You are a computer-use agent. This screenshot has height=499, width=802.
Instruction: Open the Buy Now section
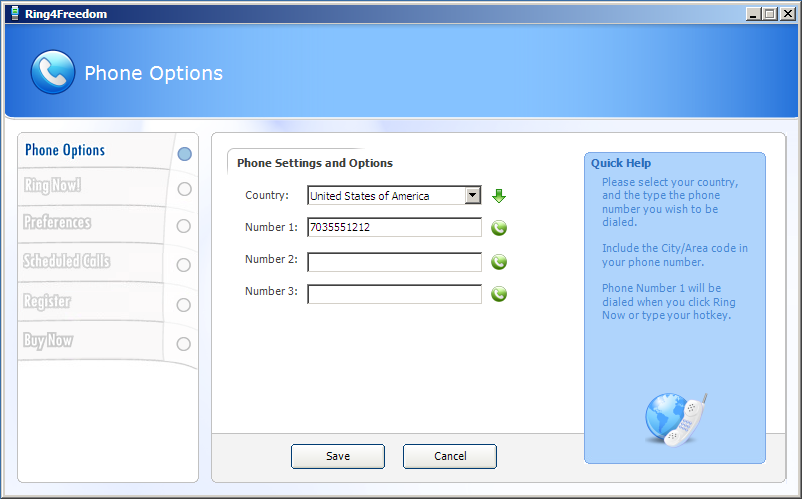(48, 340)
